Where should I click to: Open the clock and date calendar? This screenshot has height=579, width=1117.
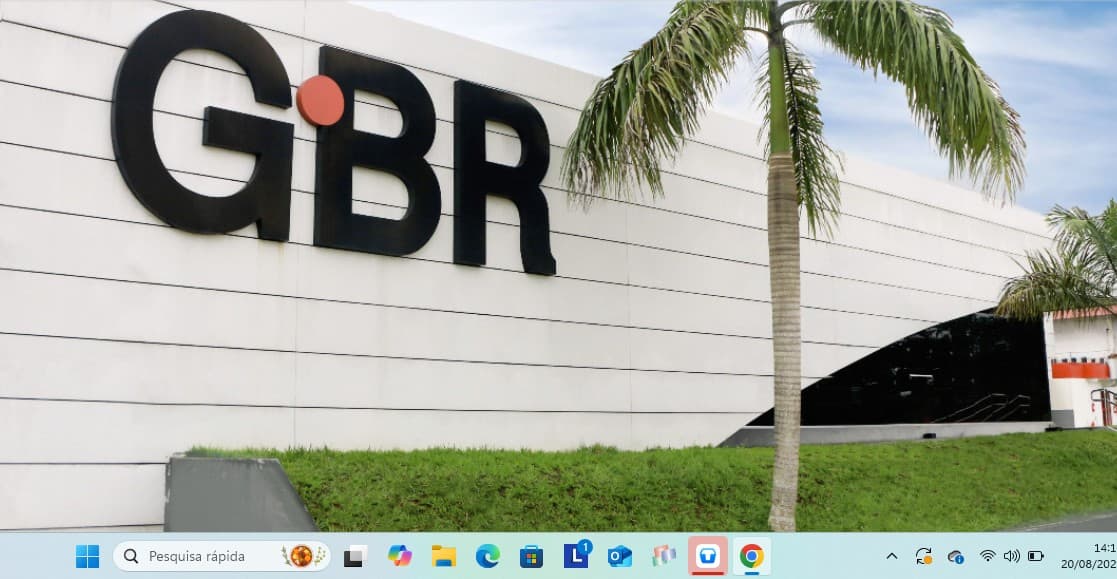(1100, 556)
